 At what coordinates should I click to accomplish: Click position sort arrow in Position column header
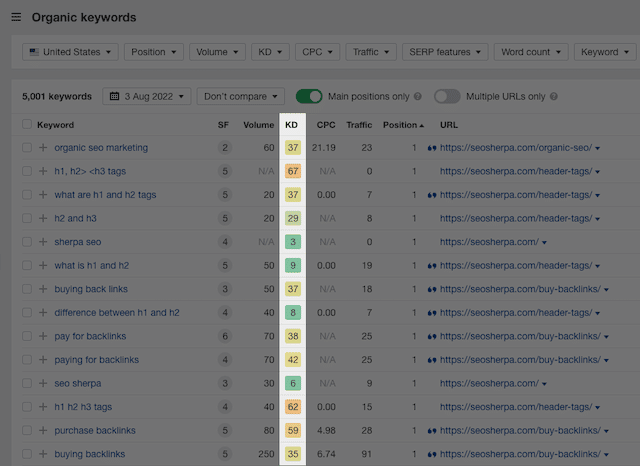(422, 126)
